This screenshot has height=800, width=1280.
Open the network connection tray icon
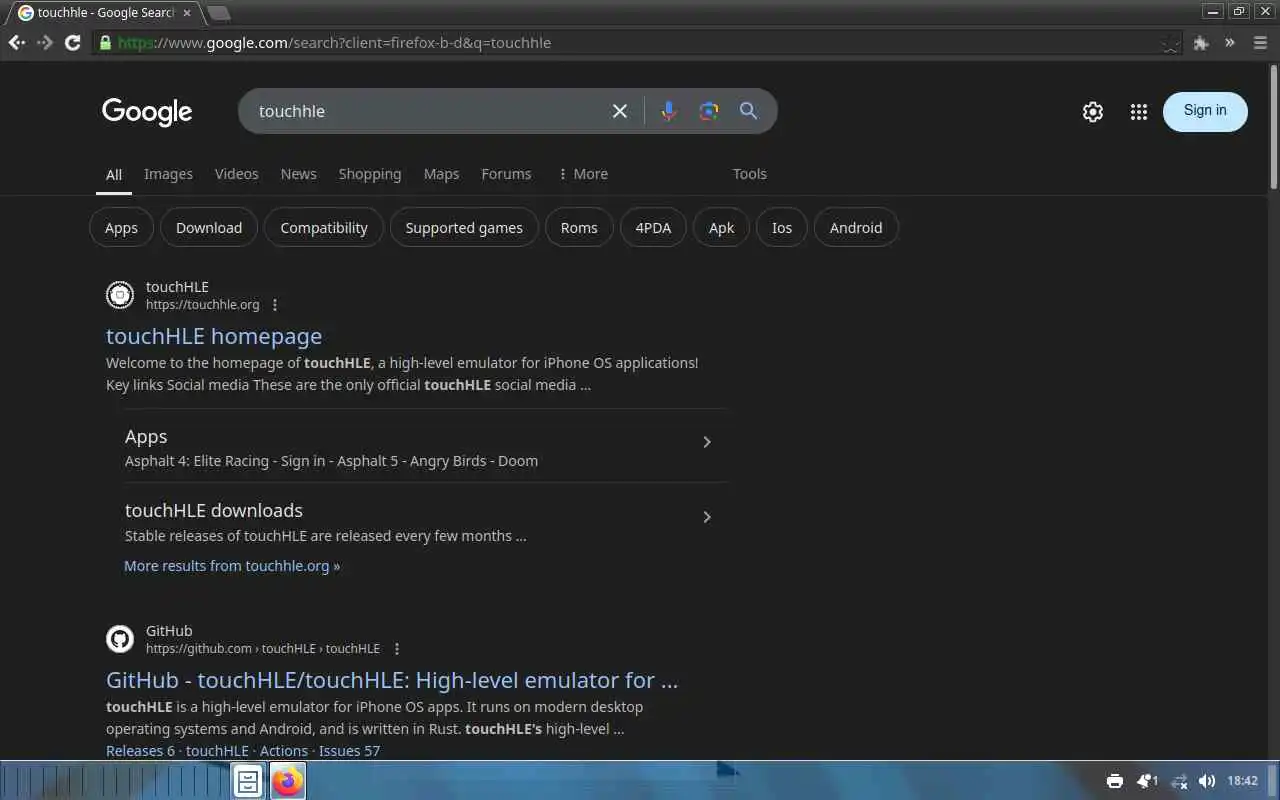1179,781
